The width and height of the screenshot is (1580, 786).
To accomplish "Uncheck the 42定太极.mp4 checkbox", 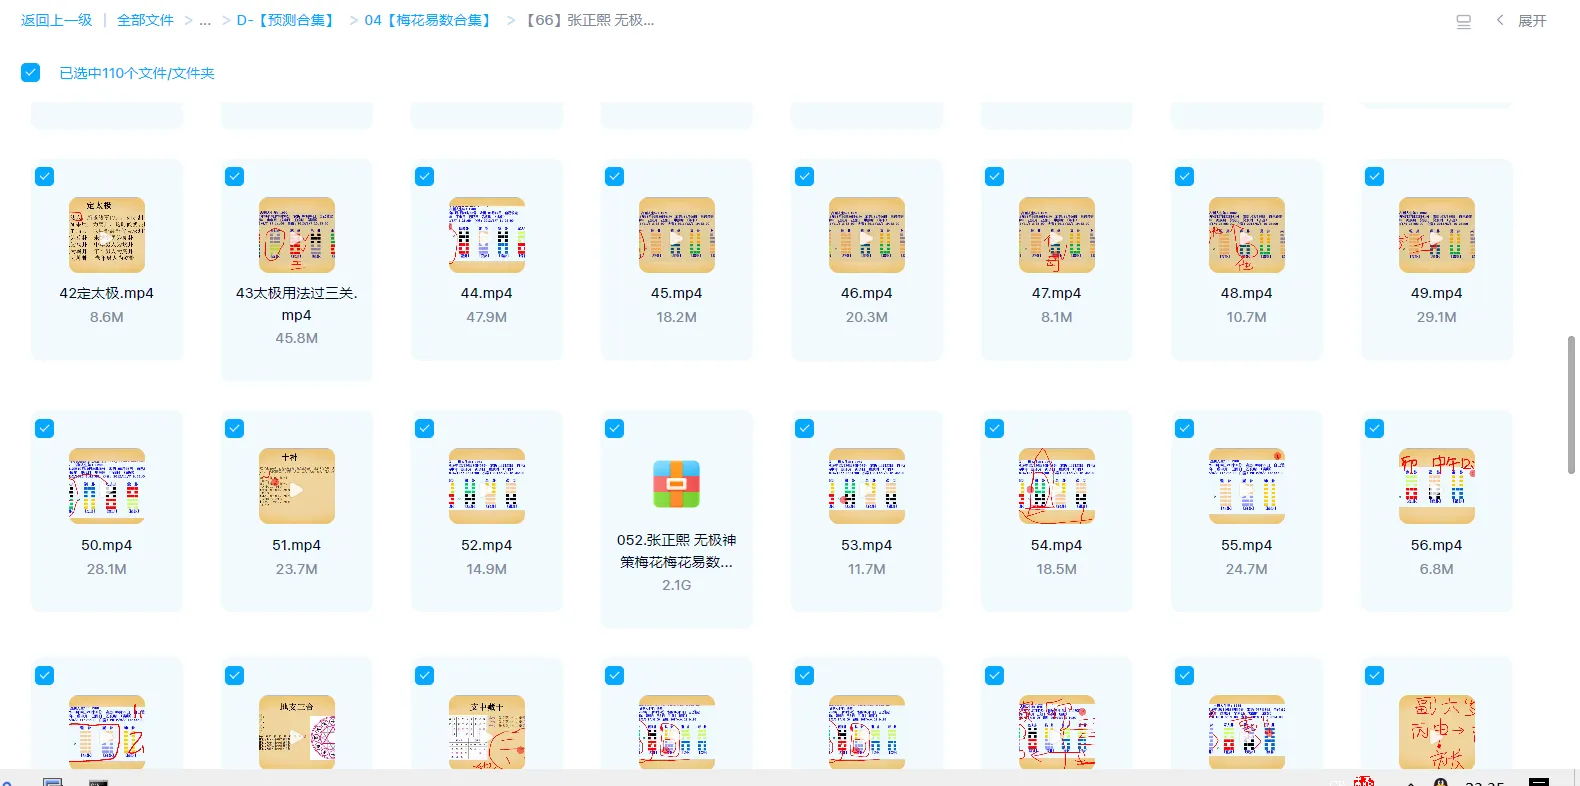I will pos(45,177).
